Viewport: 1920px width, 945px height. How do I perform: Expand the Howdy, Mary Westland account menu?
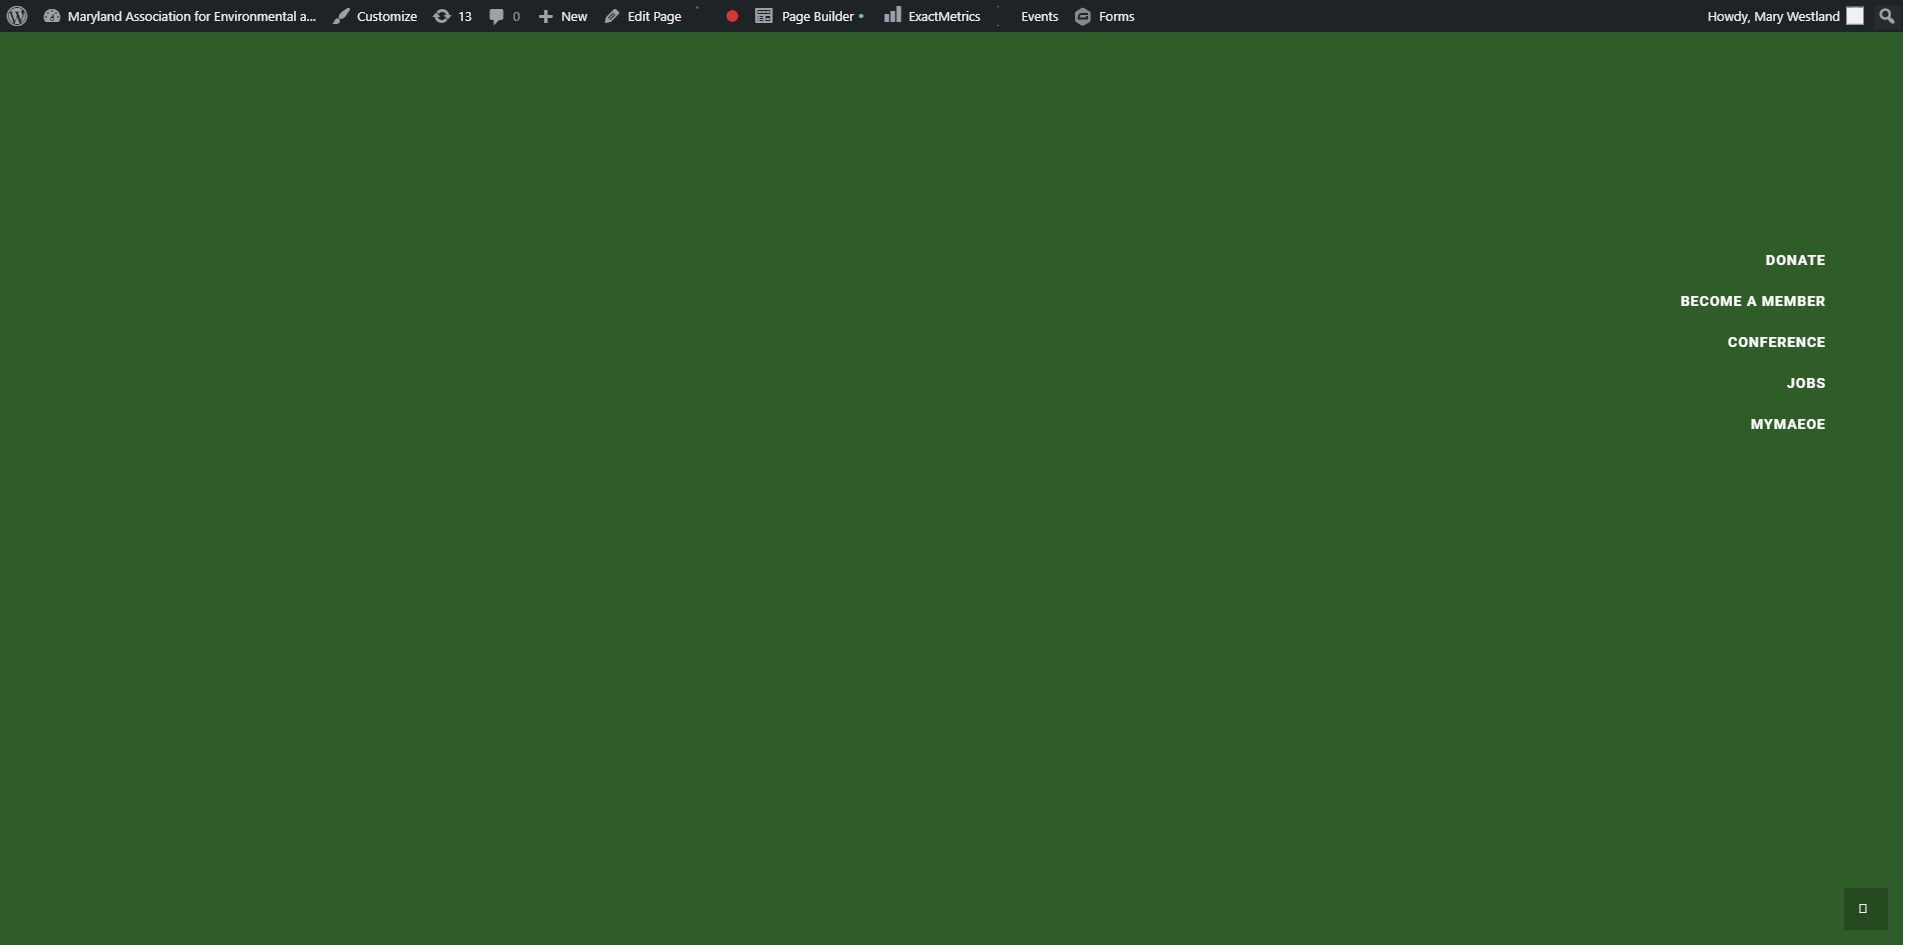pyautogui.click(x=1783, y=16)
